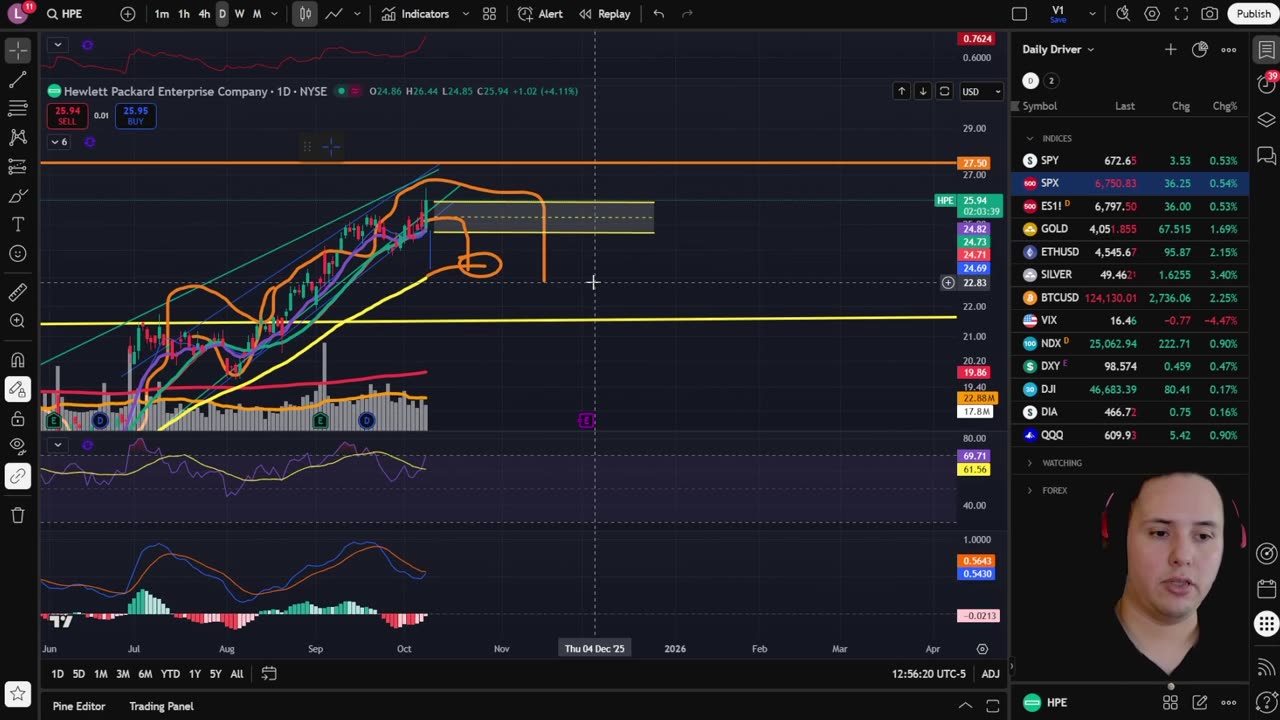Image resolution: width=1280 pixels, height=720 pixels.
Task: Take a chart snapshot with camera
Action: click(1210, 14)
